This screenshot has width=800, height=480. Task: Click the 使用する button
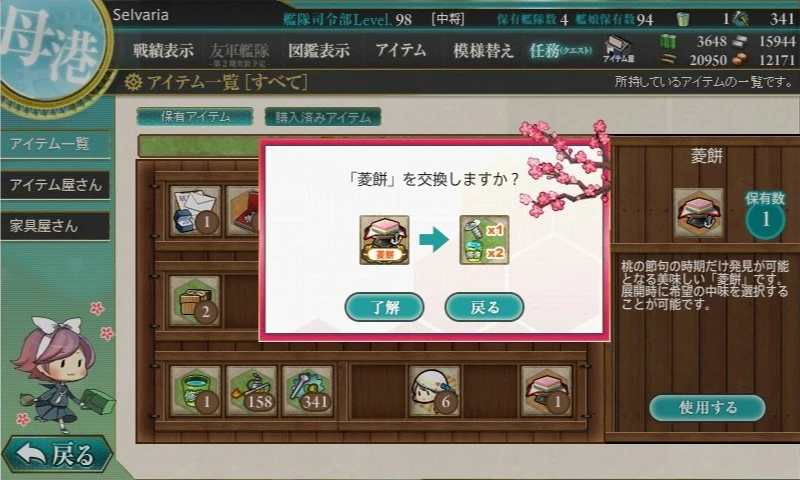pyautogui.click(x=707, y=408)
